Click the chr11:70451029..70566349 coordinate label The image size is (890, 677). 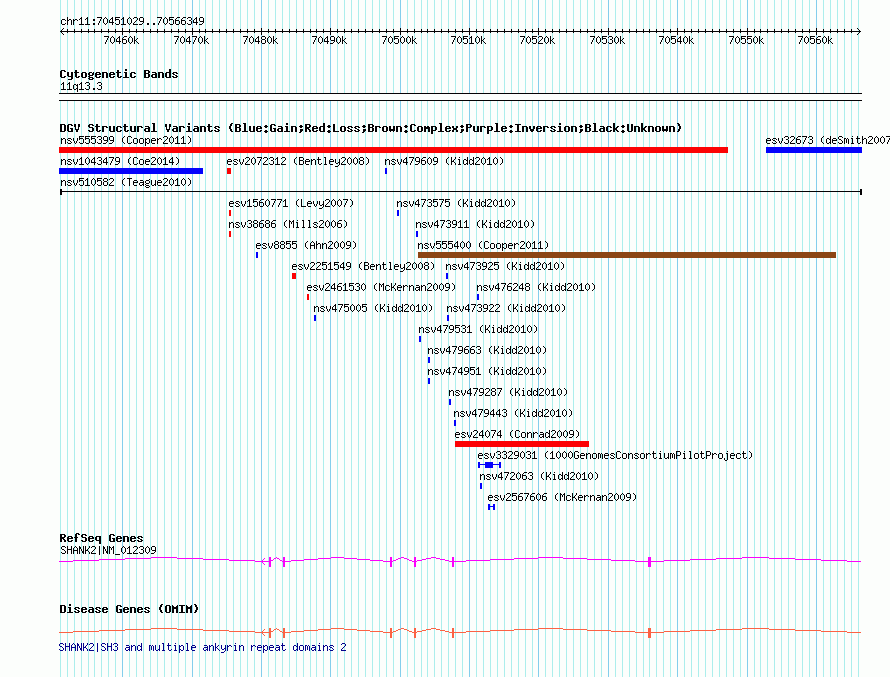click(132, 21)
